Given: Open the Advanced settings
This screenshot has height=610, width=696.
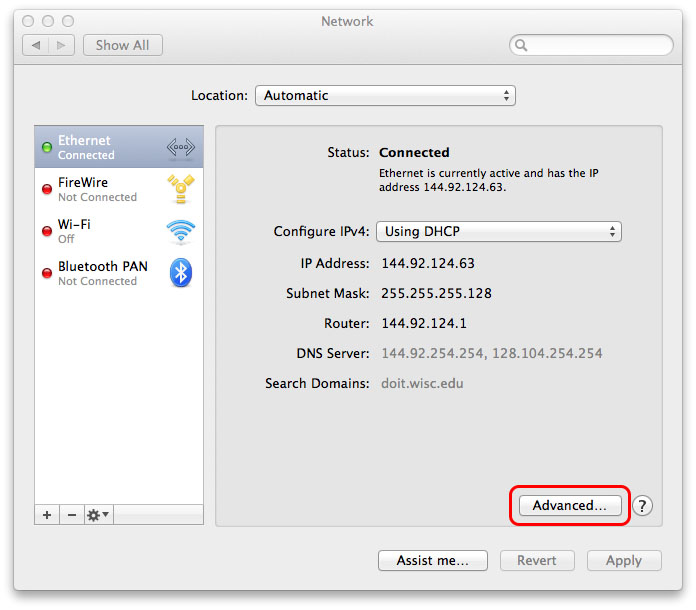Looking at the screenshot, I should coord(570,506).
